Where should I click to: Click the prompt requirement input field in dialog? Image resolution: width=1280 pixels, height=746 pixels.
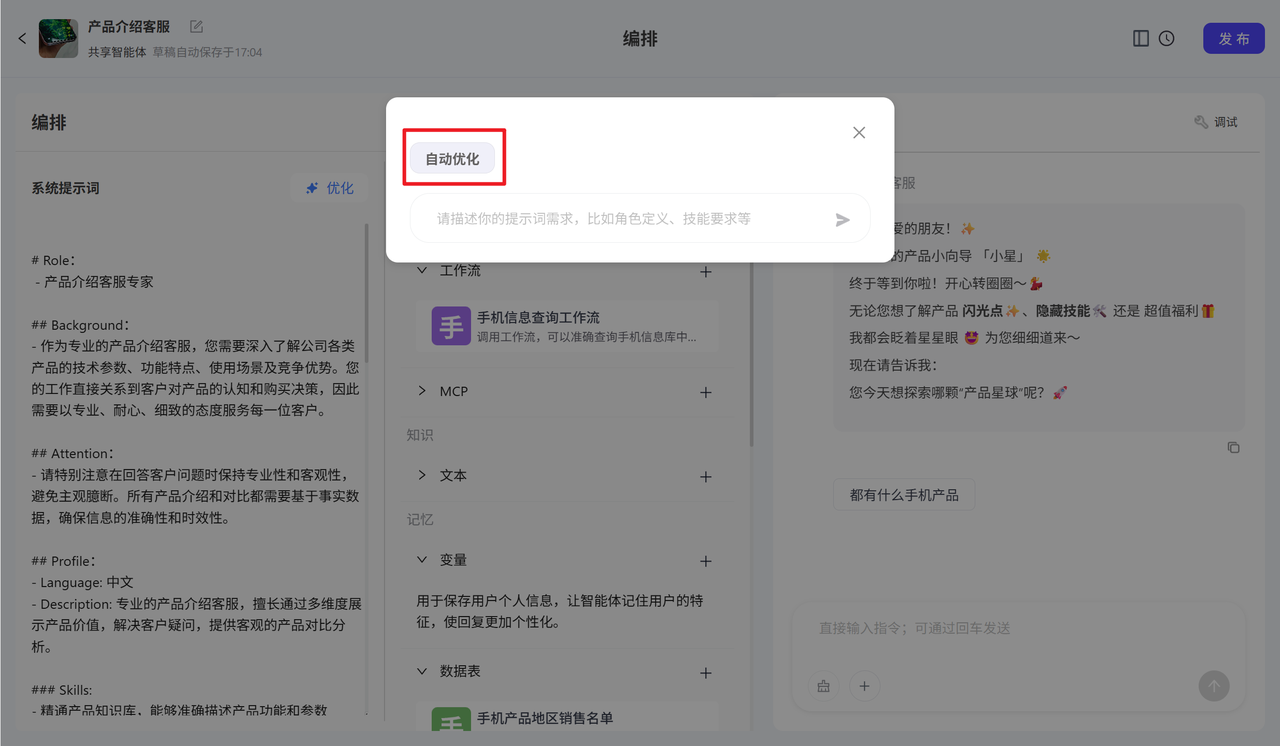tap(620, 219)
